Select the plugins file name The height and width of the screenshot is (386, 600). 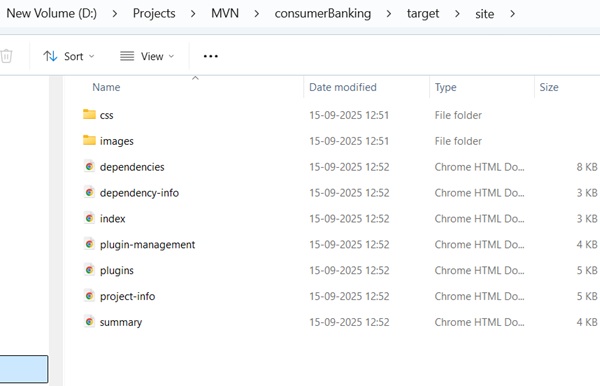point(117,270)
